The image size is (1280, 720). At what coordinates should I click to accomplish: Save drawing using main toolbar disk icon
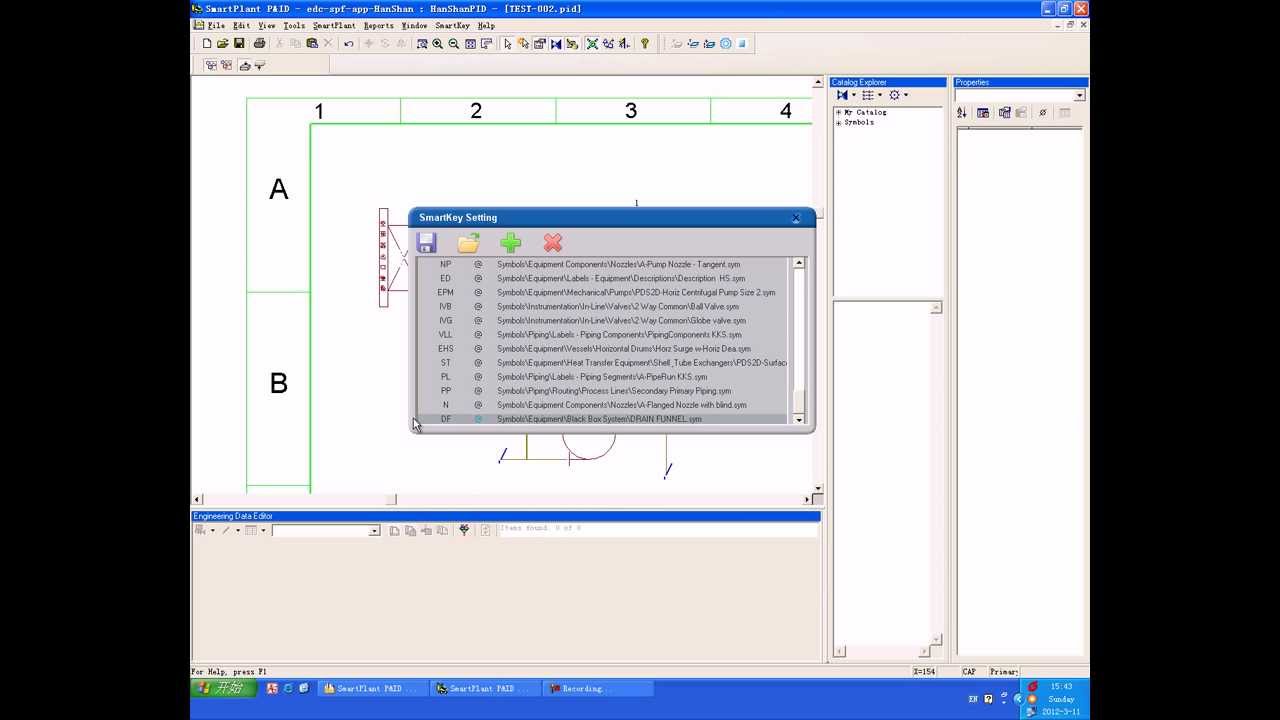pyautogui.click(x=239, y=44)
